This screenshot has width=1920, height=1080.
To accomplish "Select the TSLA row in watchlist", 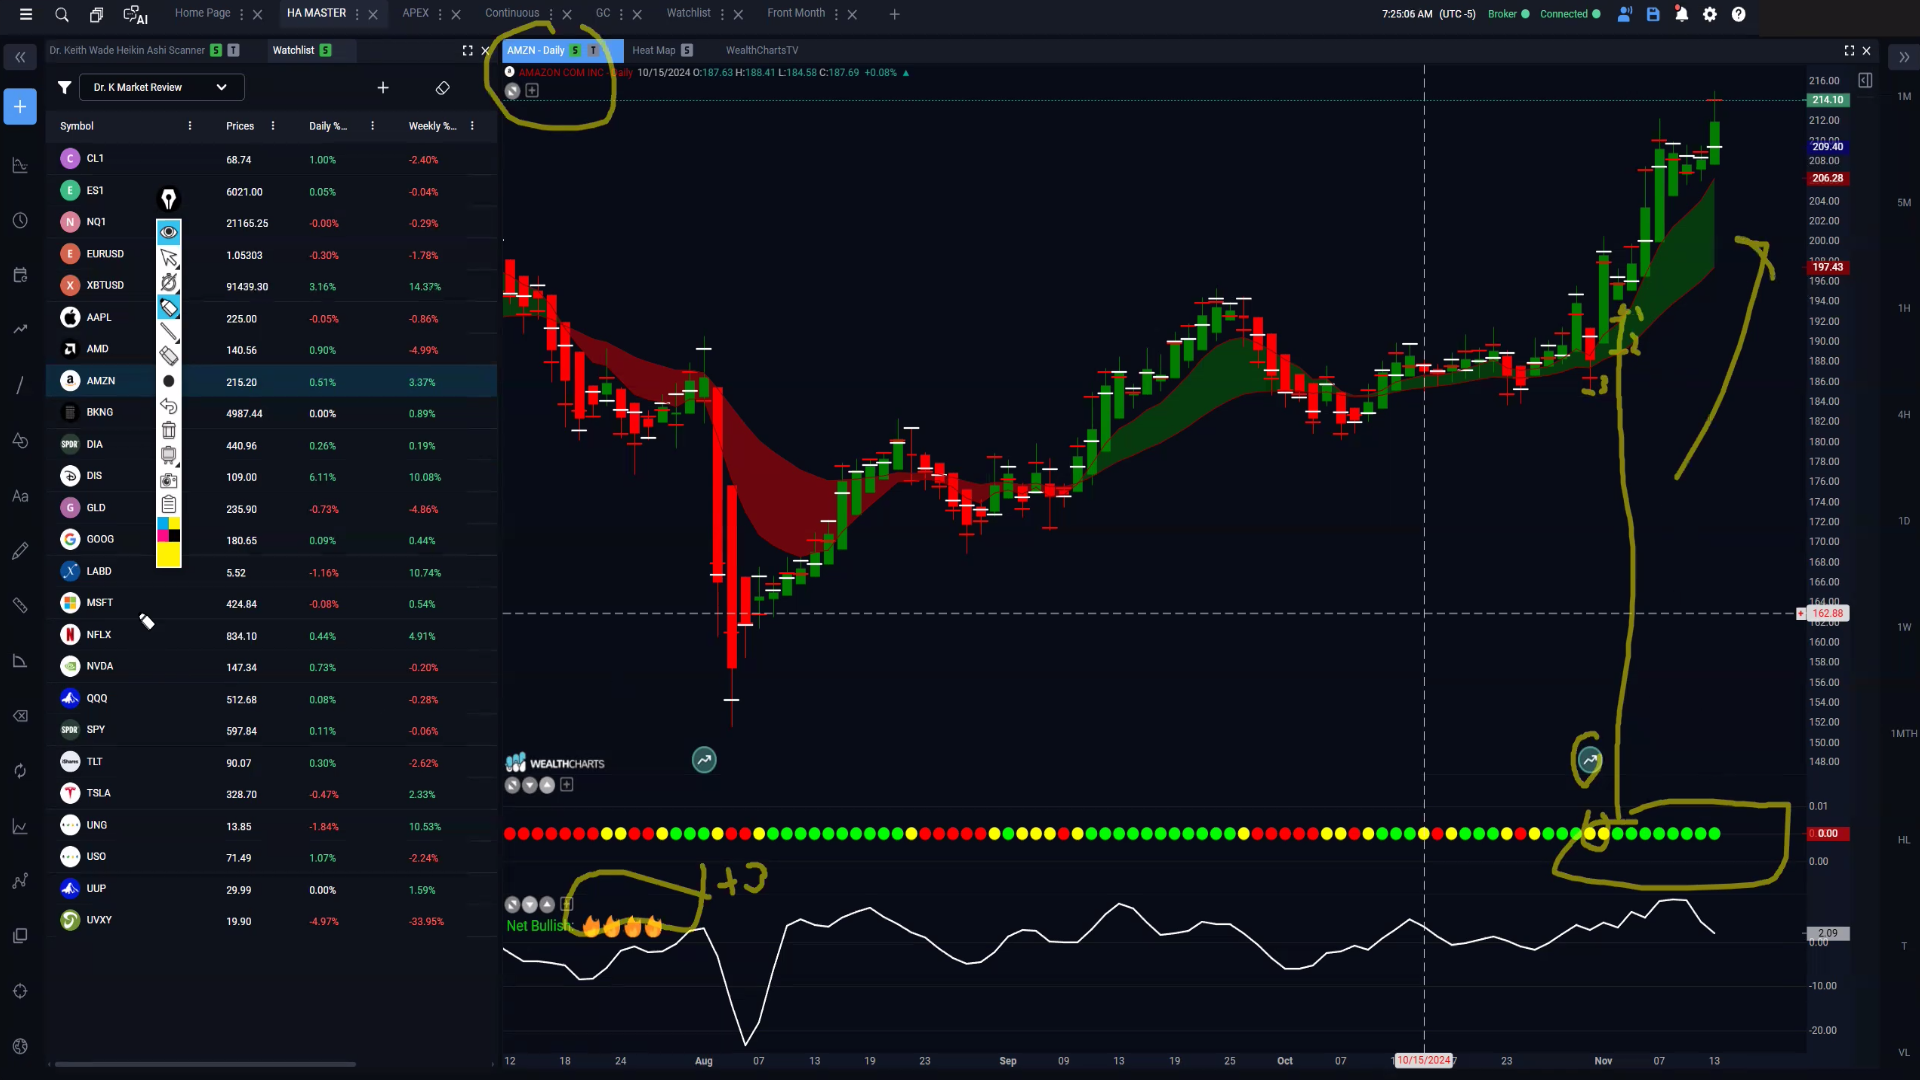I will click(271, 794).
